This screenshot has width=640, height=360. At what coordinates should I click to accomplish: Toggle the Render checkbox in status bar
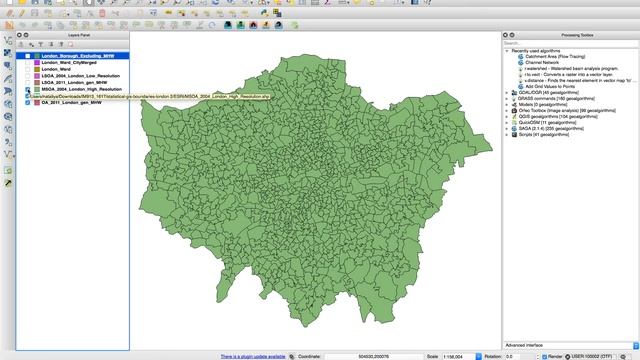[x=544, y=356]
